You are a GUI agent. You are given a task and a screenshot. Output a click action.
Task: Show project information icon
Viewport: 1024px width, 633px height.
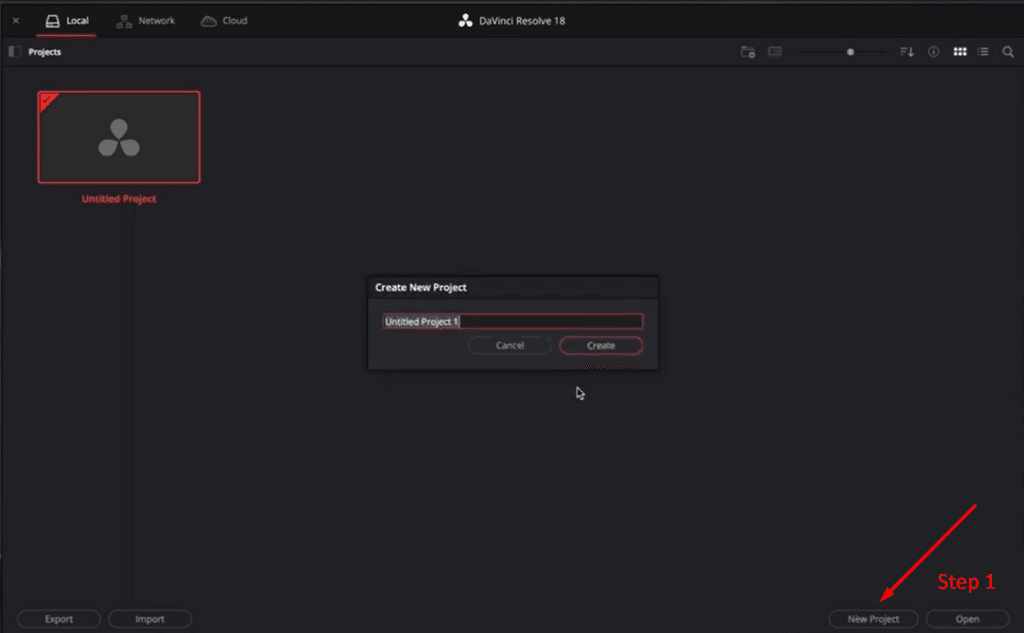coord(933,52)
